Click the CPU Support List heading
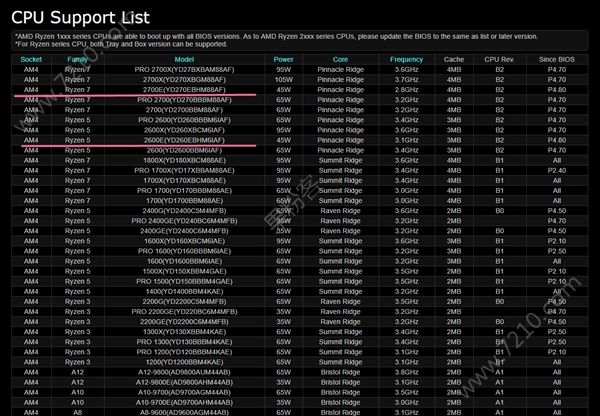Screen dimensions: 600x416 point(80,17)
